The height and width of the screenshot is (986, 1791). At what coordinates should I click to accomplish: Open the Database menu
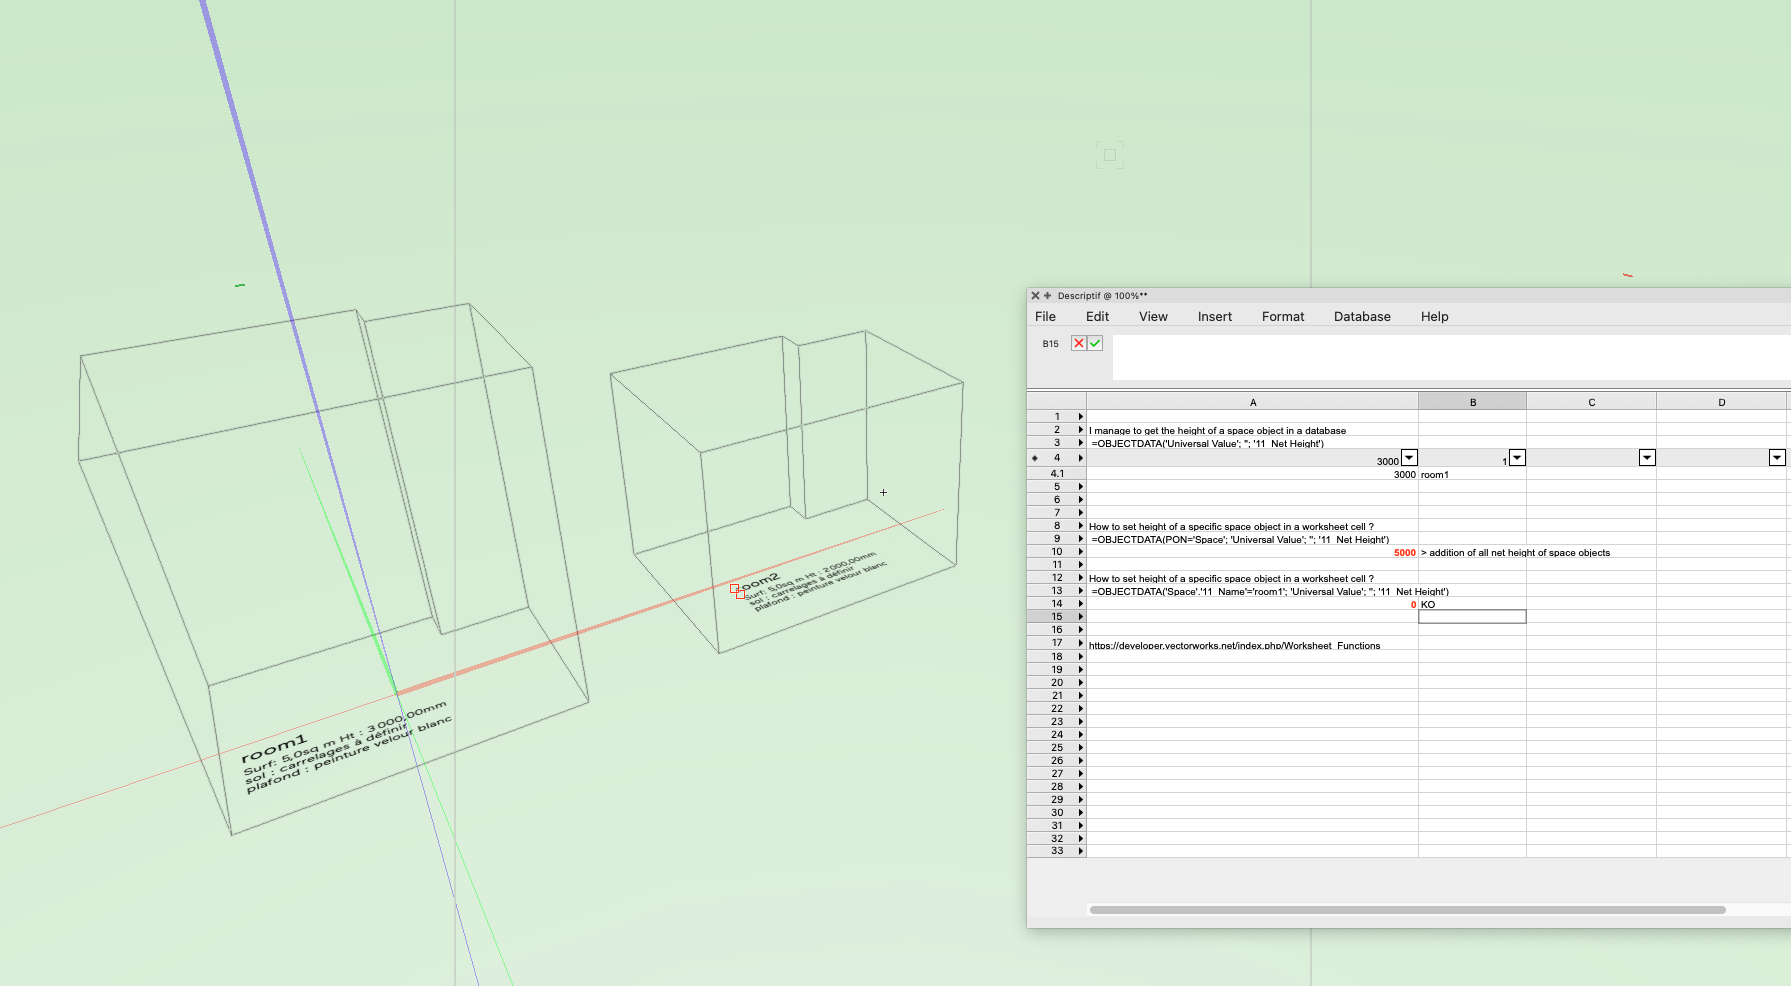click(1361, 317)
